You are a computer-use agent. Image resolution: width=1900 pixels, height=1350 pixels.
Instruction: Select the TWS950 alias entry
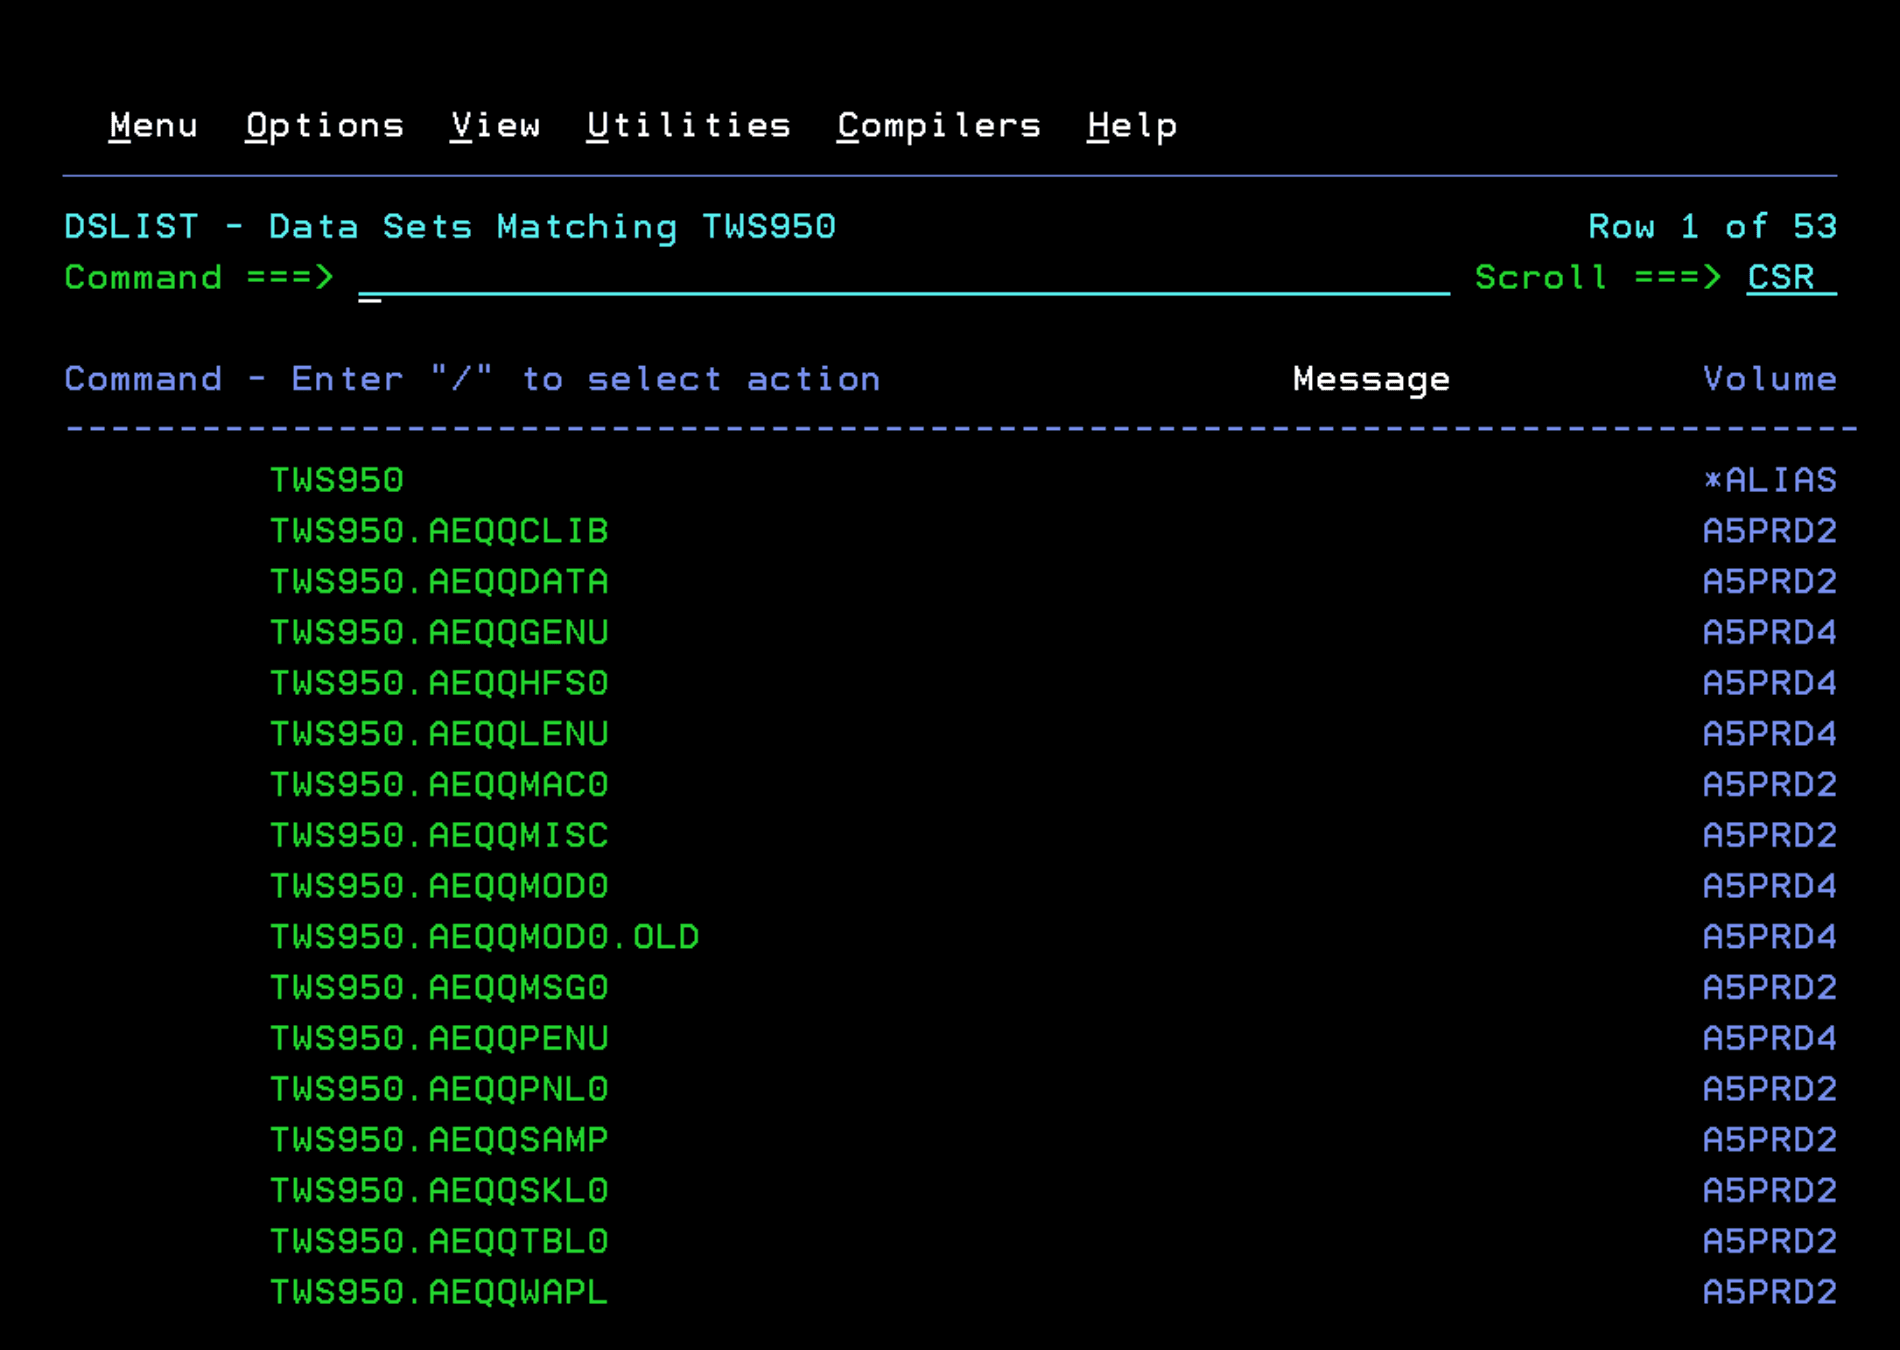(x=337, y=481)
